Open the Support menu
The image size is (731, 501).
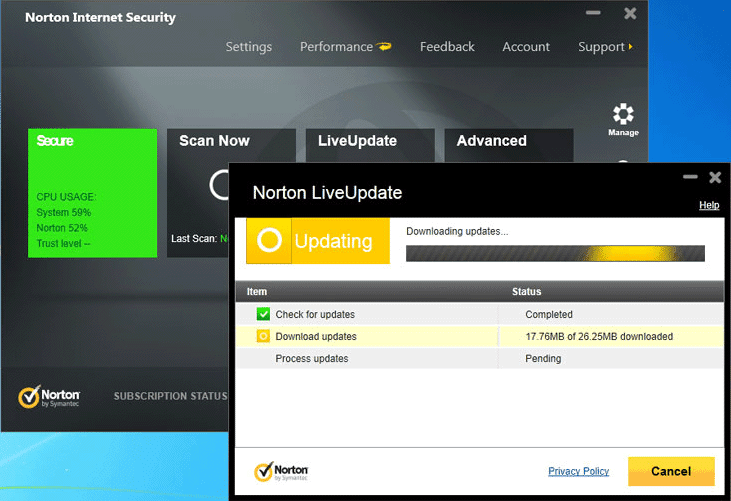click(x=601, y=47)
